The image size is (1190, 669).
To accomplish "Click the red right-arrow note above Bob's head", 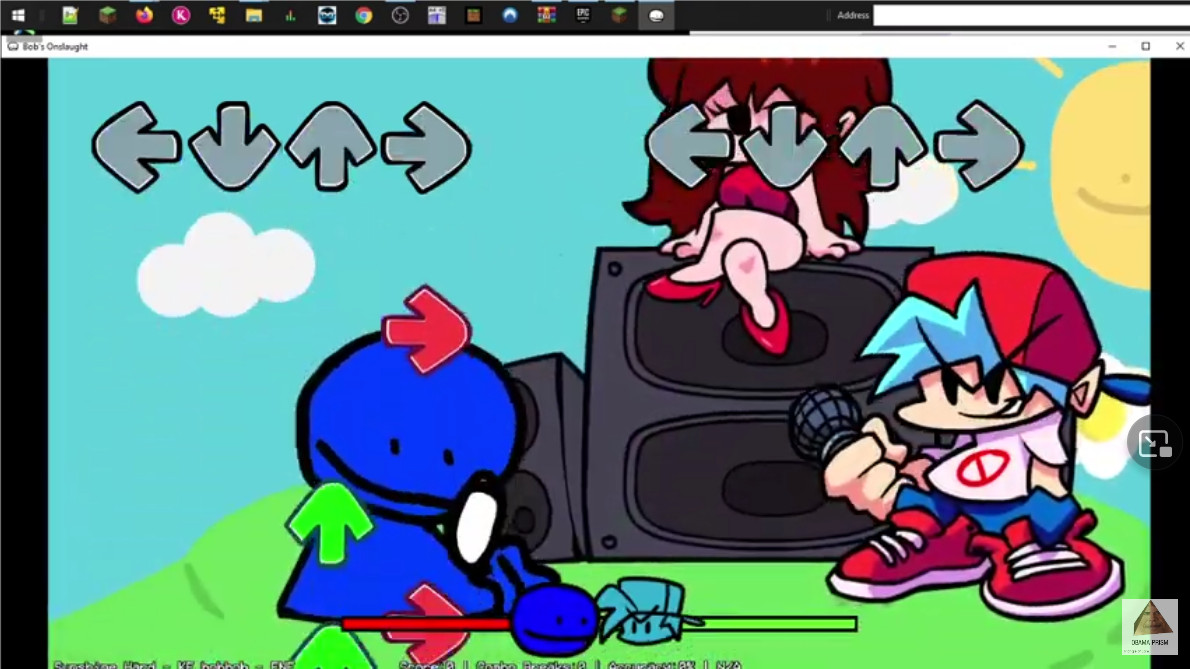I will [x=427, y=329].
